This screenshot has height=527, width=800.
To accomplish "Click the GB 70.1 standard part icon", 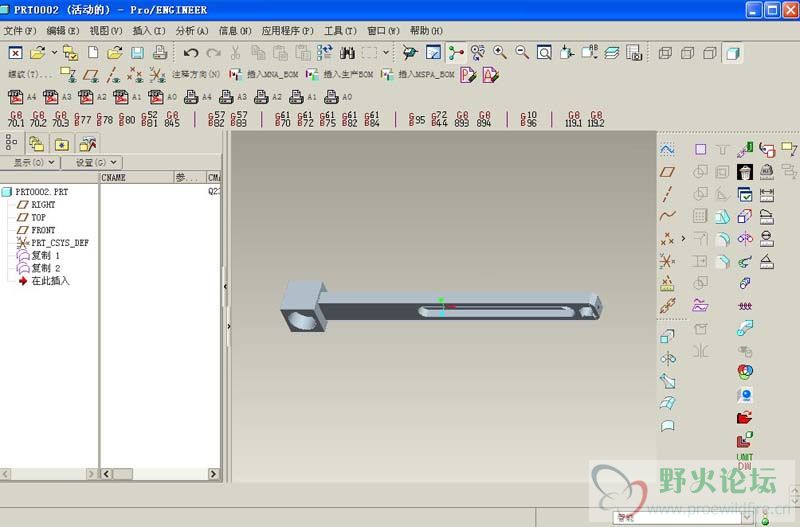I will [x=16, y=119].
